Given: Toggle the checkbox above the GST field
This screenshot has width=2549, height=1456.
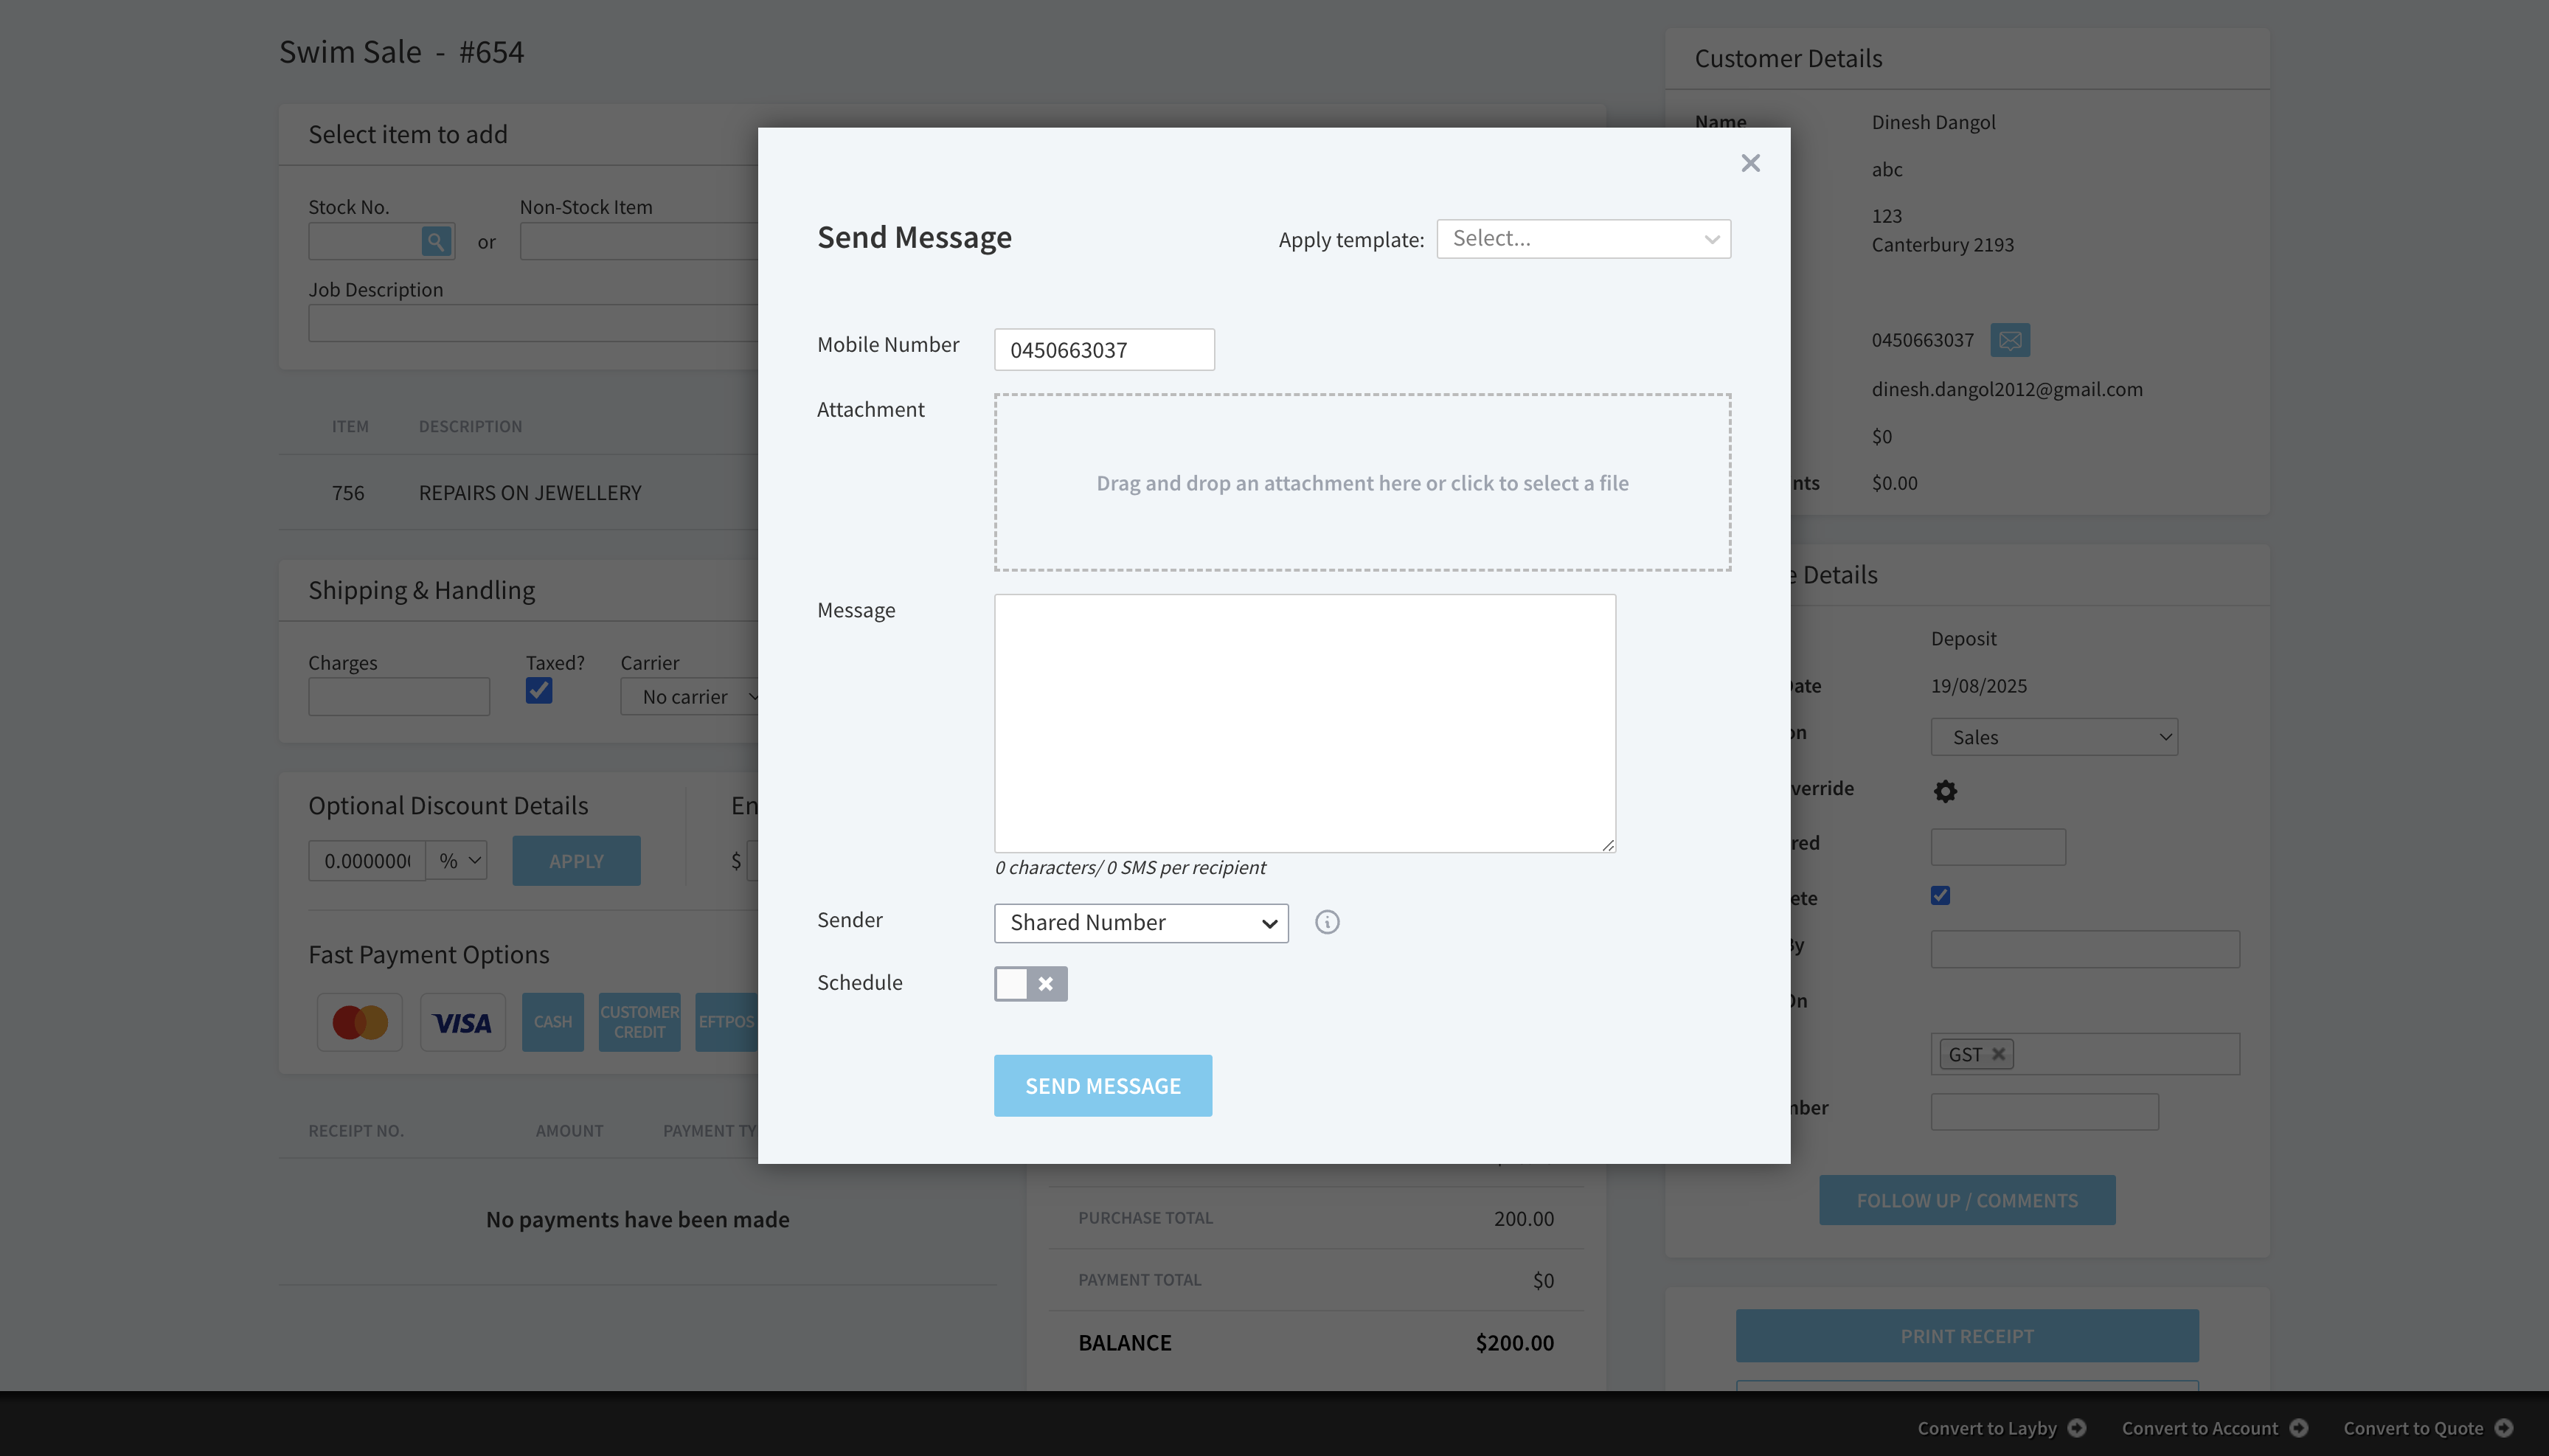Looking at the screenshot, I should [1940, 896].
